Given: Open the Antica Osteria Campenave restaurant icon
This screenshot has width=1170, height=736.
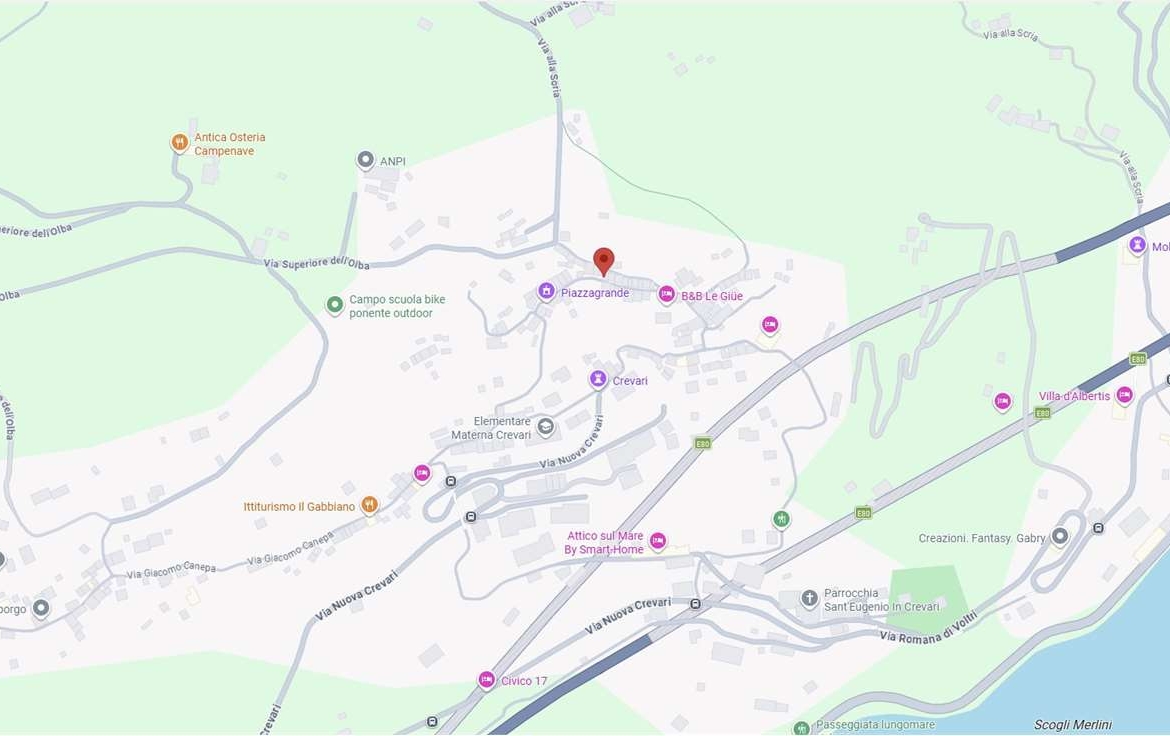Looking at the screenshot, I should pos(179,142).
